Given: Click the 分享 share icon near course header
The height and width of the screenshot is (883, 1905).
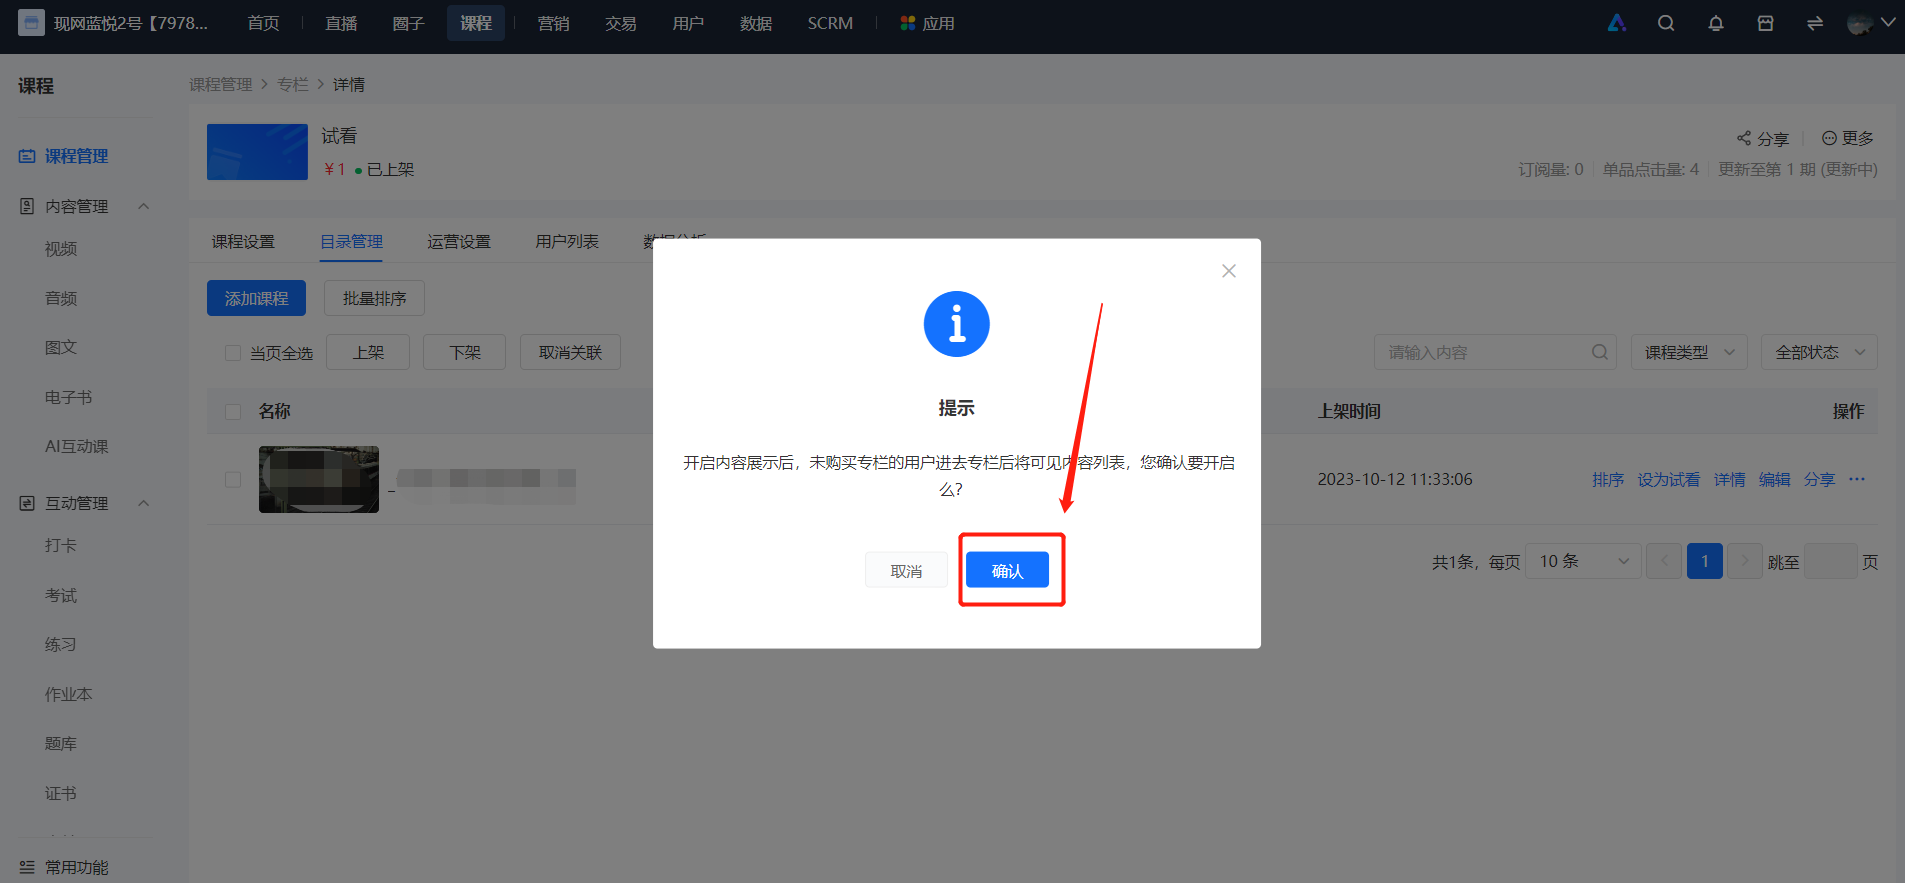Looking at the screenshot, I should click(1744, 138).
